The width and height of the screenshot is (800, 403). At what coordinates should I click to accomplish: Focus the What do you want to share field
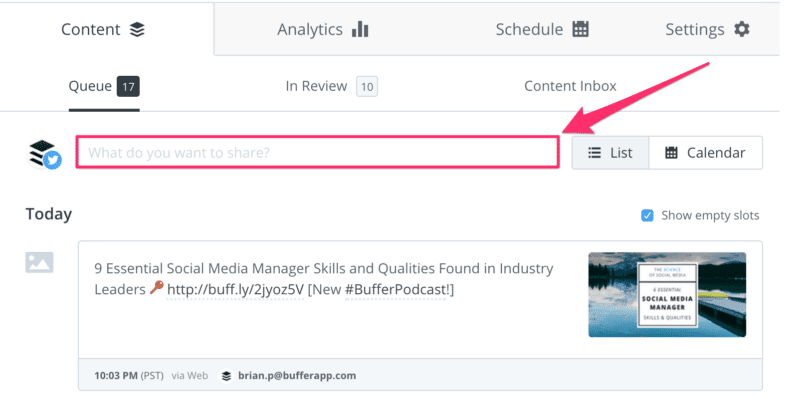click(x=317, y=152)
